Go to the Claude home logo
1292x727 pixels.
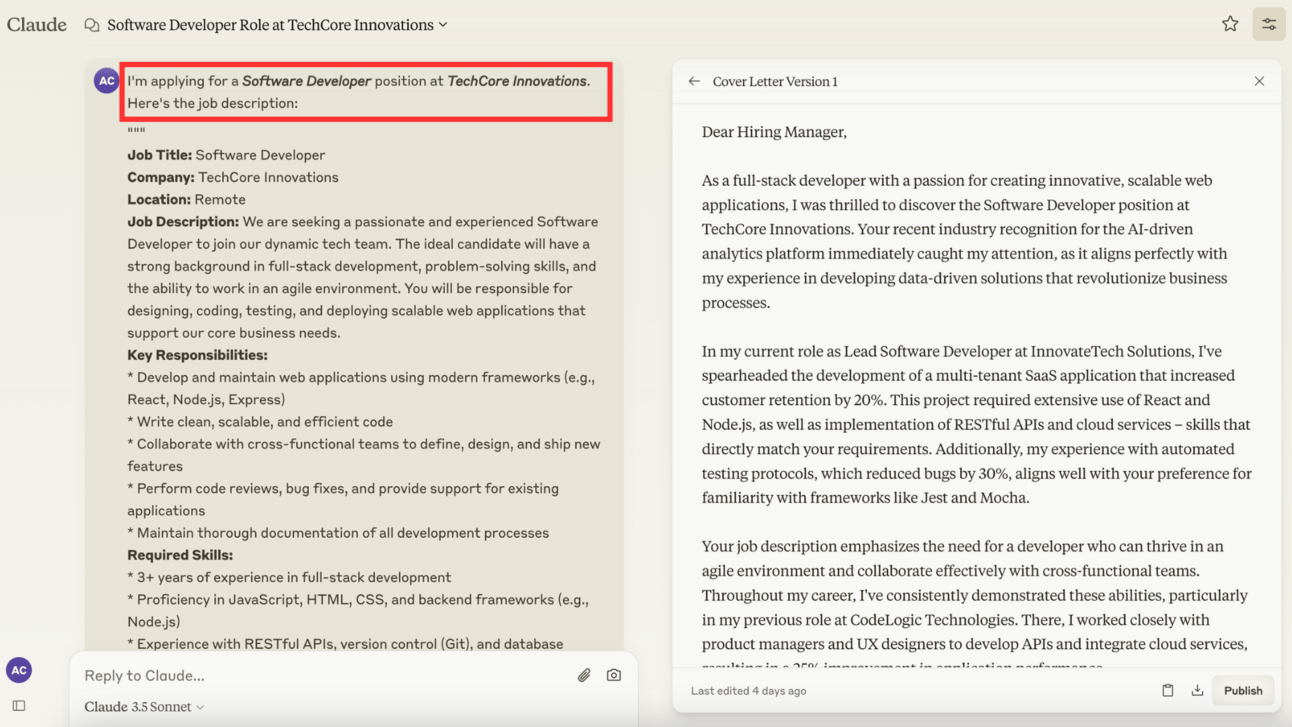pos(37,24)
